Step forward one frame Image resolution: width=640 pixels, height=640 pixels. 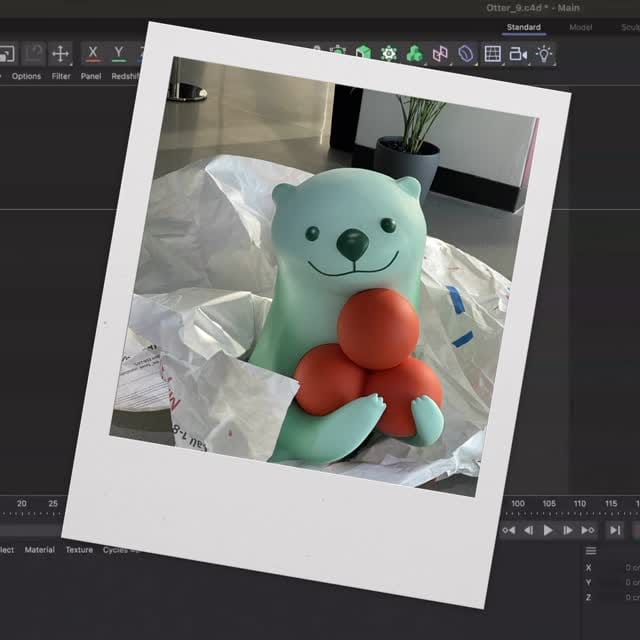pyautogui.click(x=567, y=530)
